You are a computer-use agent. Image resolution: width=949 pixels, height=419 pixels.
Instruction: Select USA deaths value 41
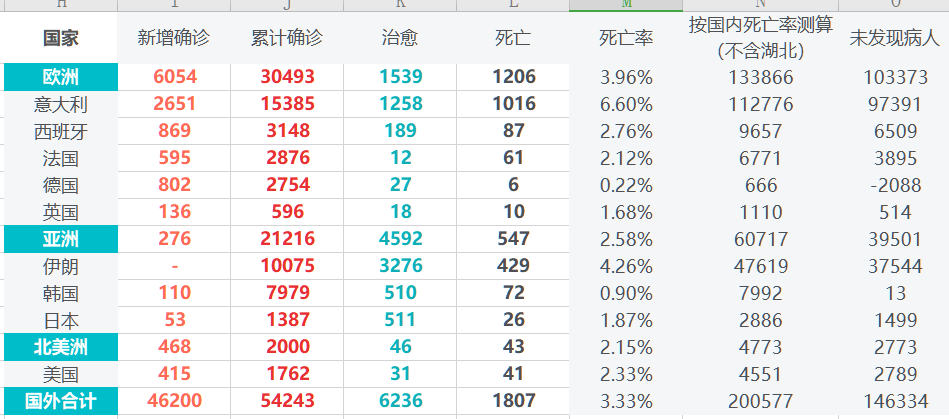point(513,374)
